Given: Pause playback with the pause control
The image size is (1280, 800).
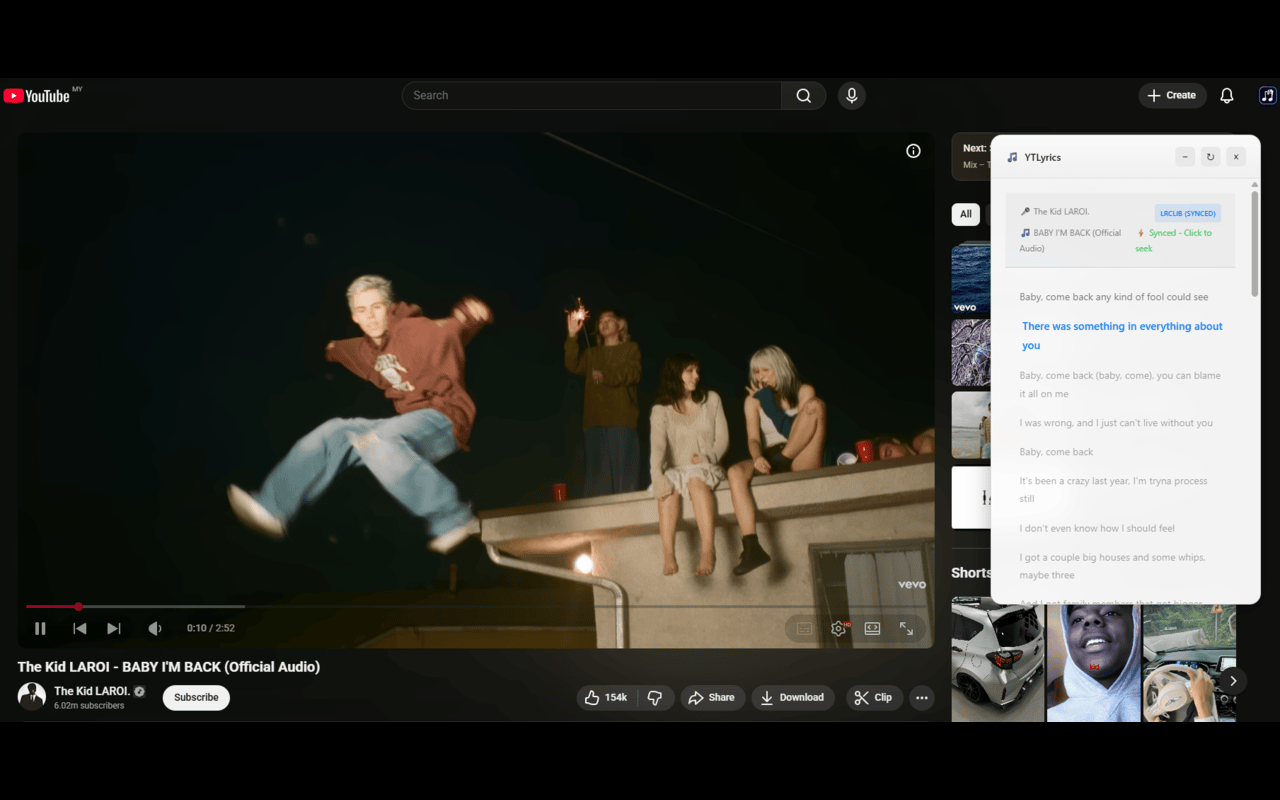Looking at the screenshot, I should [40, 628].
